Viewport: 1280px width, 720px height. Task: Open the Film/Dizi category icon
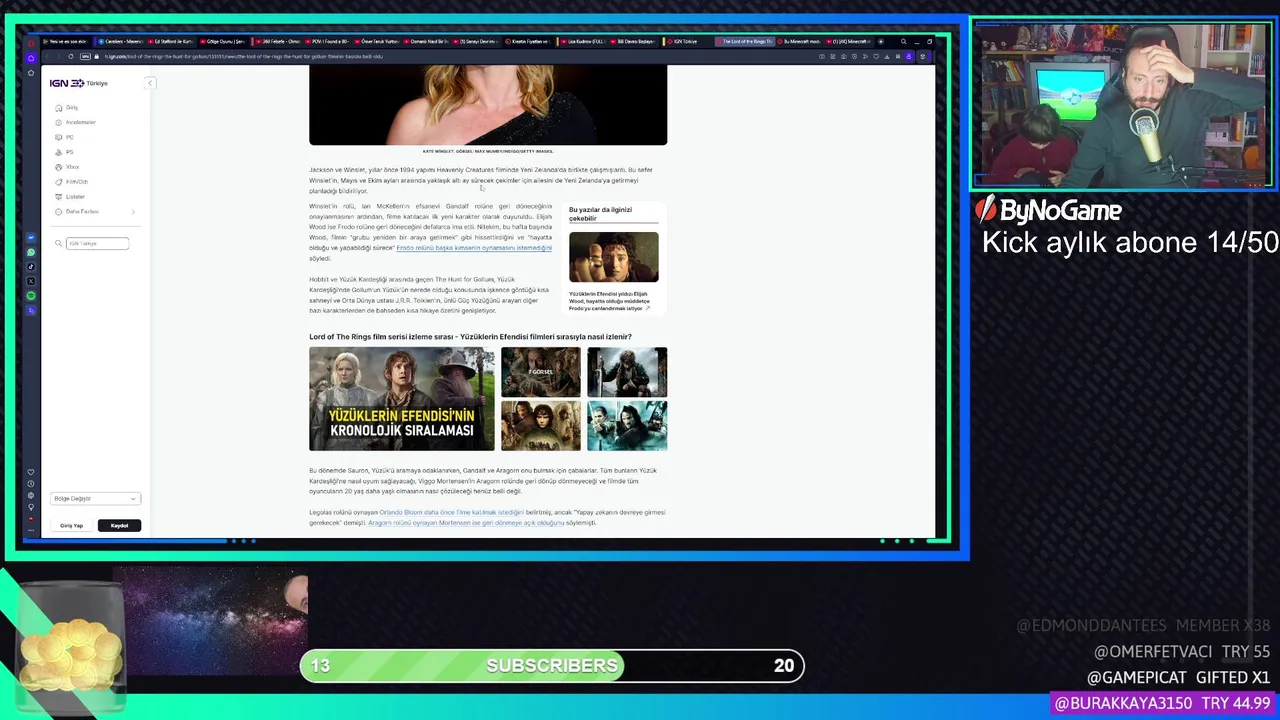(x=59, y=182)
